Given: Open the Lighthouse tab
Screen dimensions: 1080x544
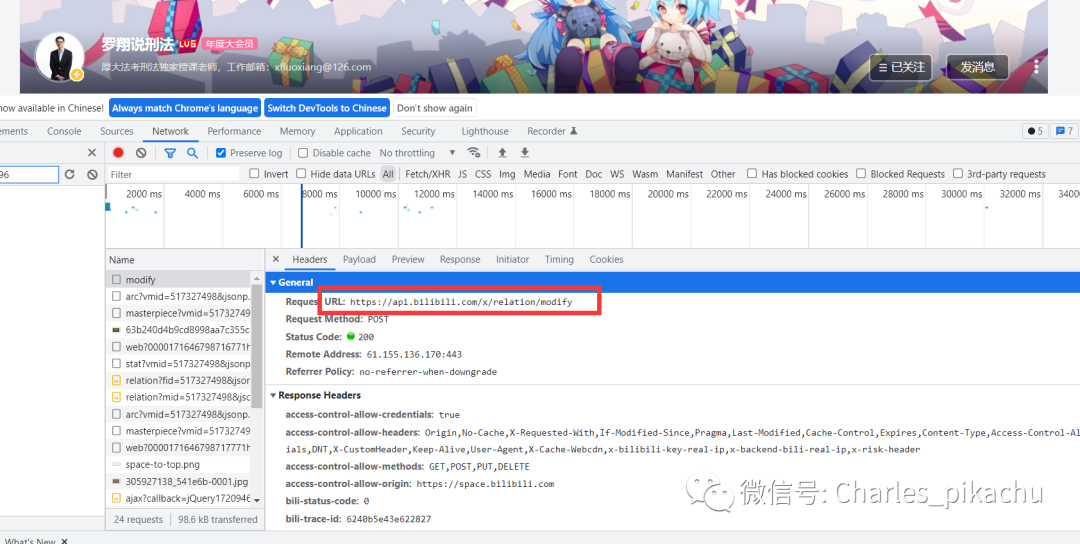Looking at the screenshot, I should tap(485, 131).
